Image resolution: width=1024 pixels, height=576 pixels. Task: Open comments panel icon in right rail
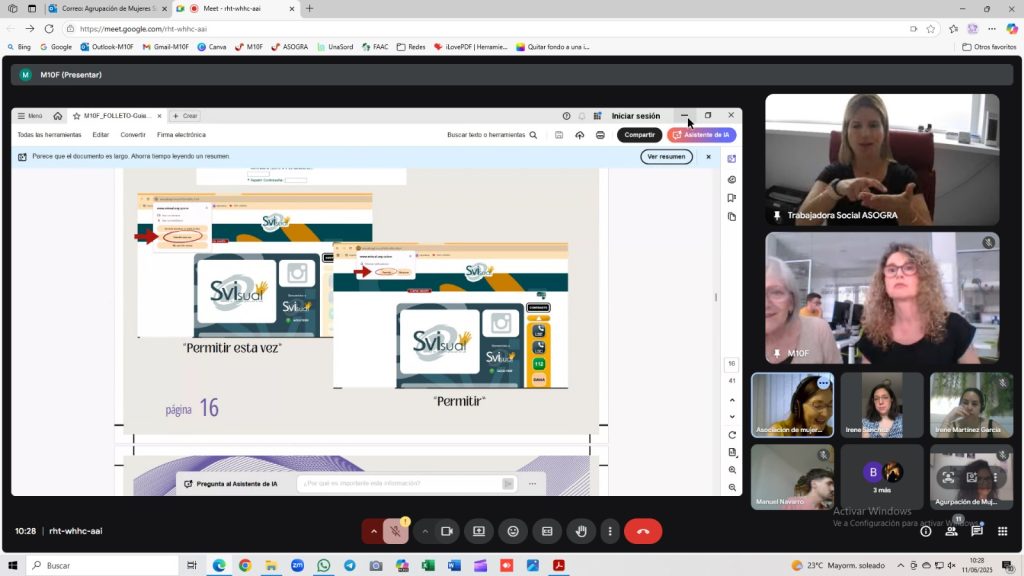732,180
